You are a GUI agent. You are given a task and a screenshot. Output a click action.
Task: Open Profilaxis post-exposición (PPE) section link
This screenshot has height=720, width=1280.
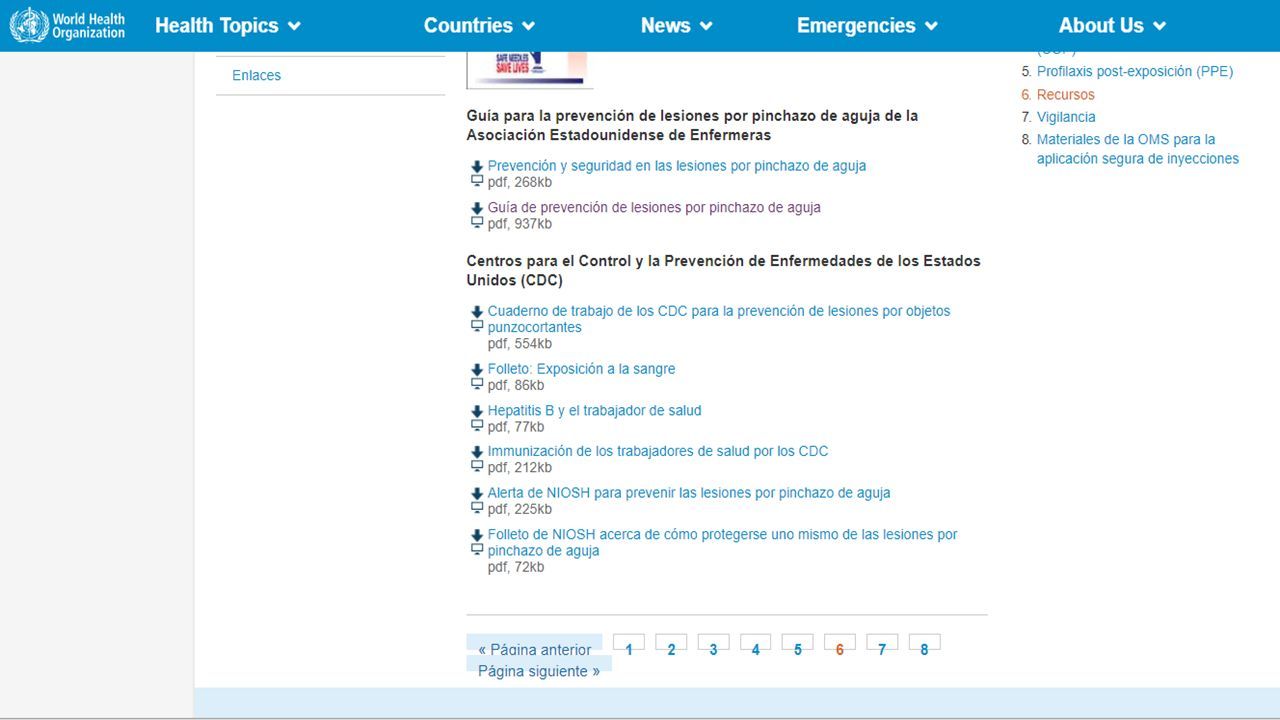[x=1135, y=72]
